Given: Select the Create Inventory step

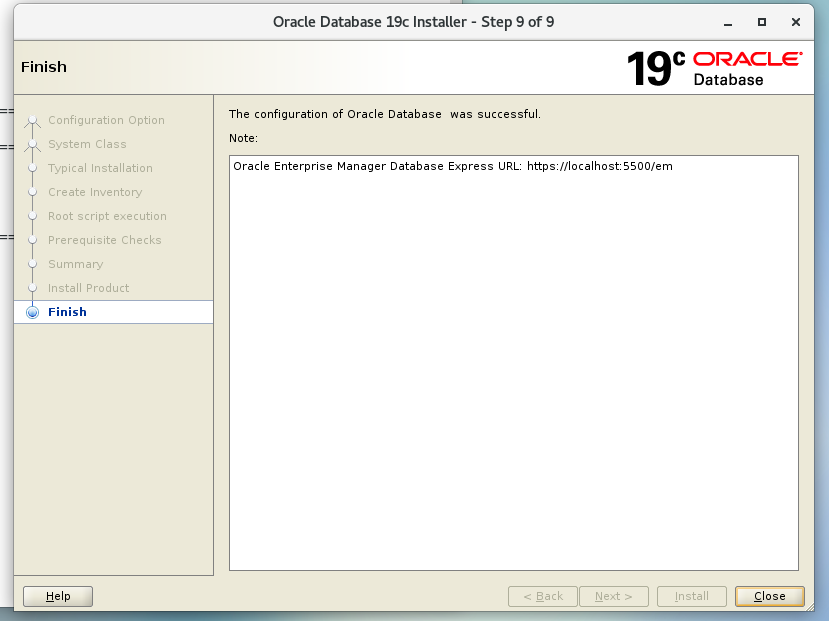Looking at the screenshot, I should [95, 192].
